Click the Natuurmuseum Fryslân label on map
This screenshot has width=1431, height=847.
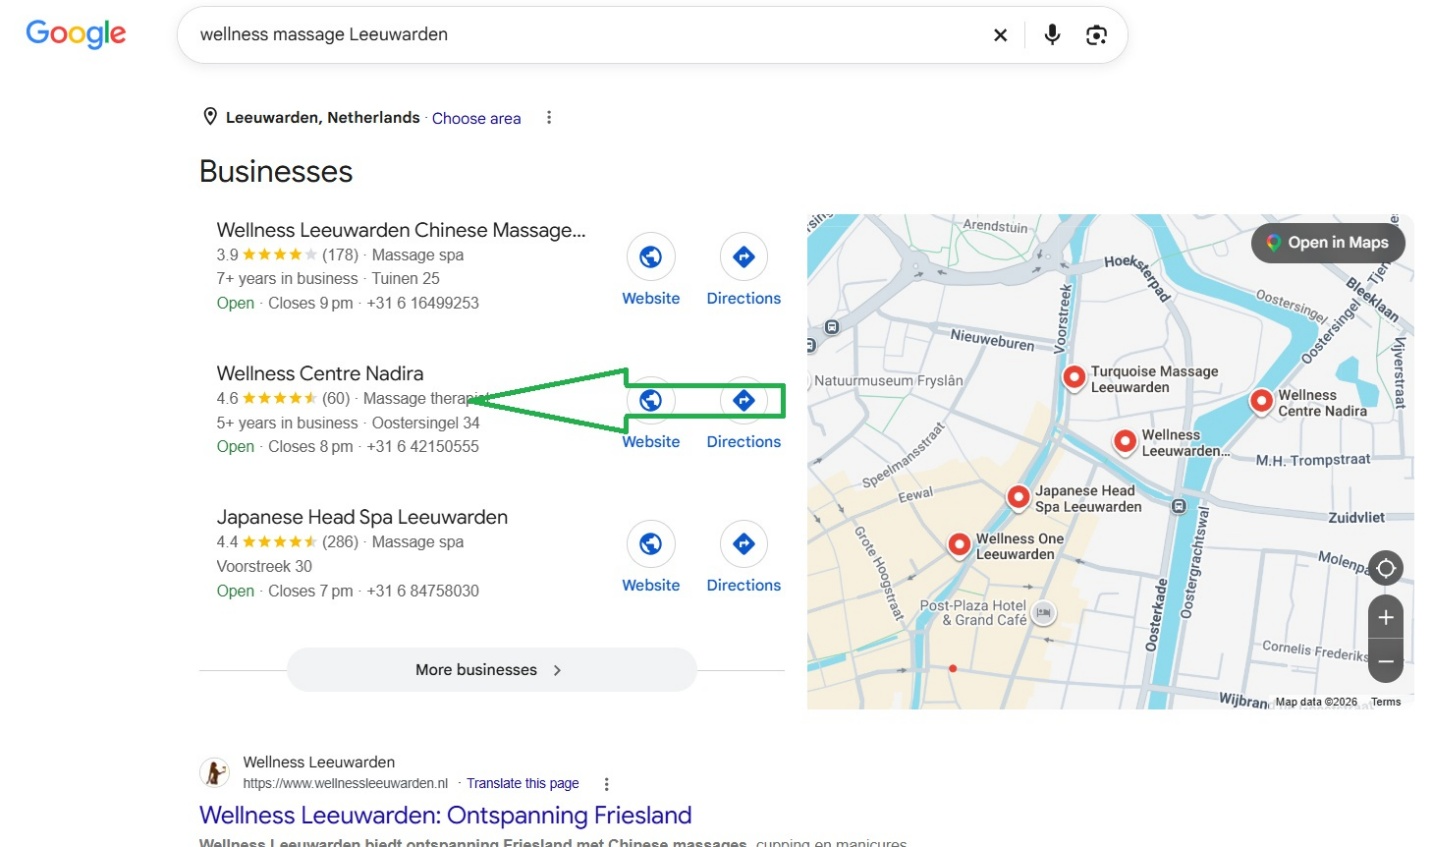click(x=889, y=381)
